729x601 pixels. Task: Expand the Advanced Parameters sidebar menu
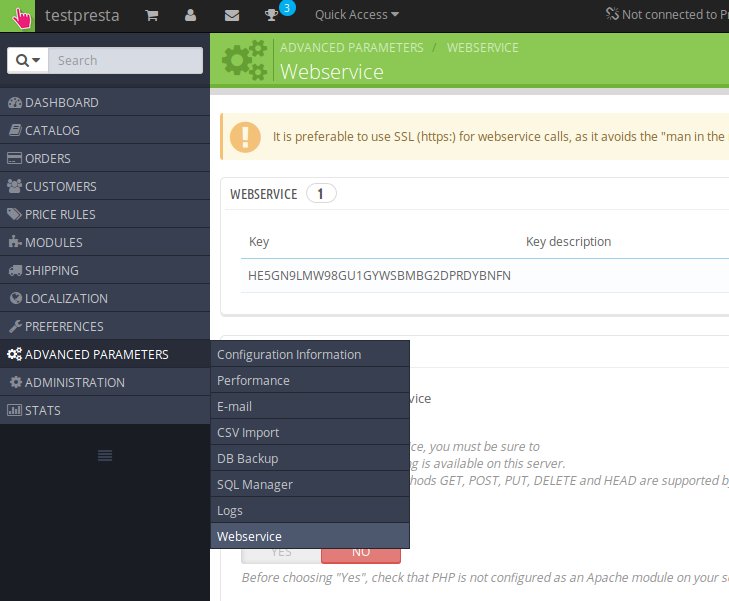(96, 355)
